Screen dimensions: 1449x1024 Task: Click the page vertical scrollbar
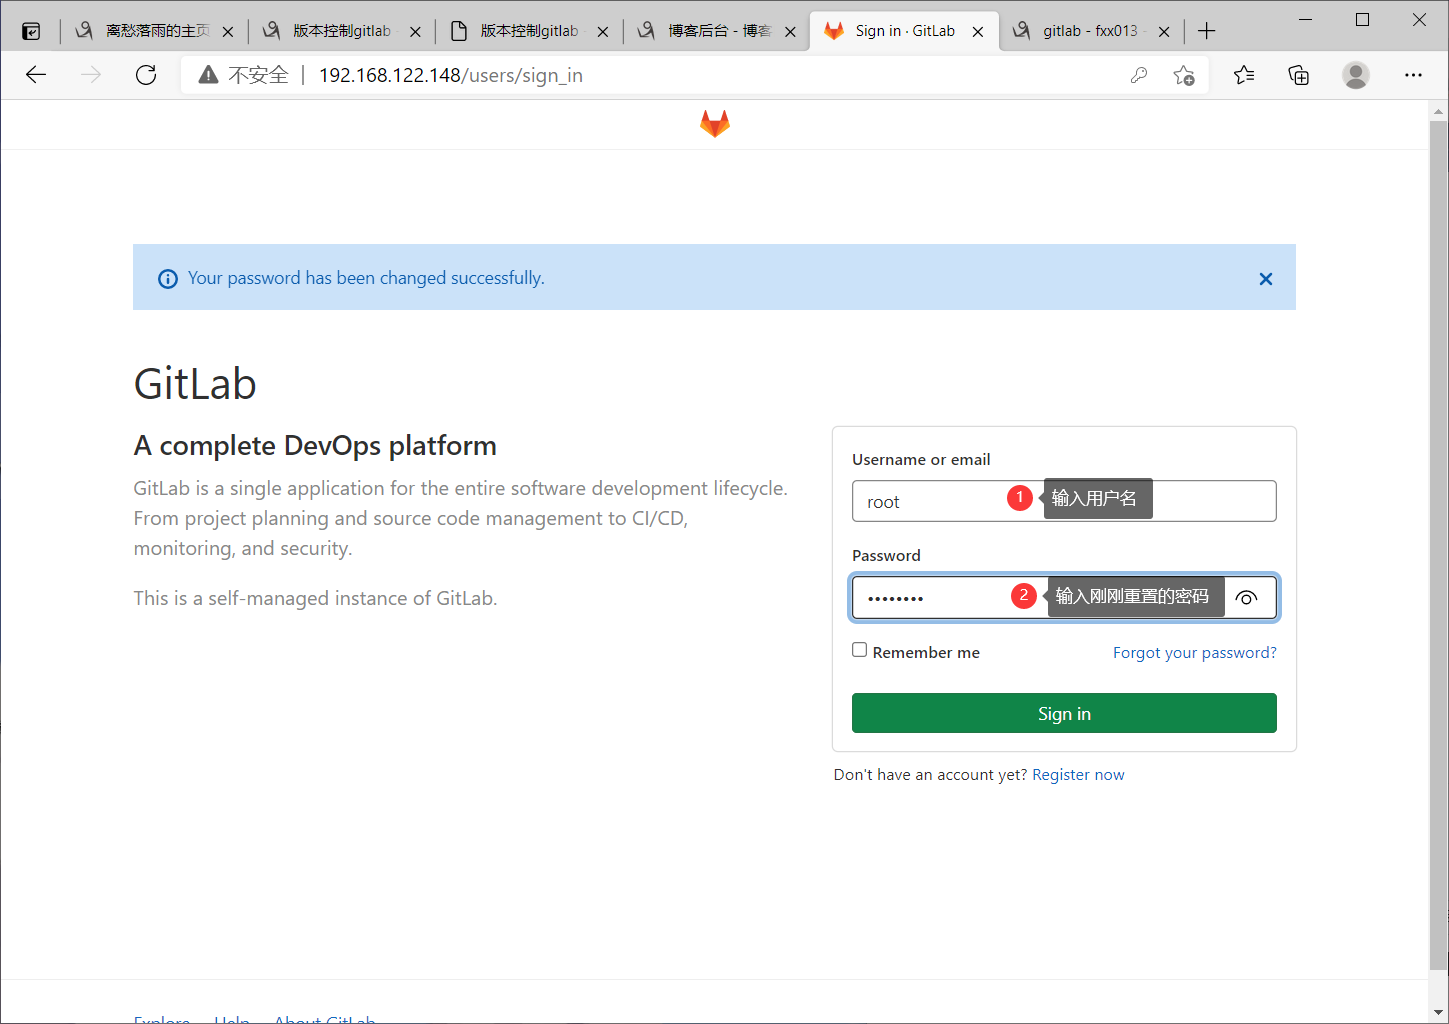[1439, 545]
